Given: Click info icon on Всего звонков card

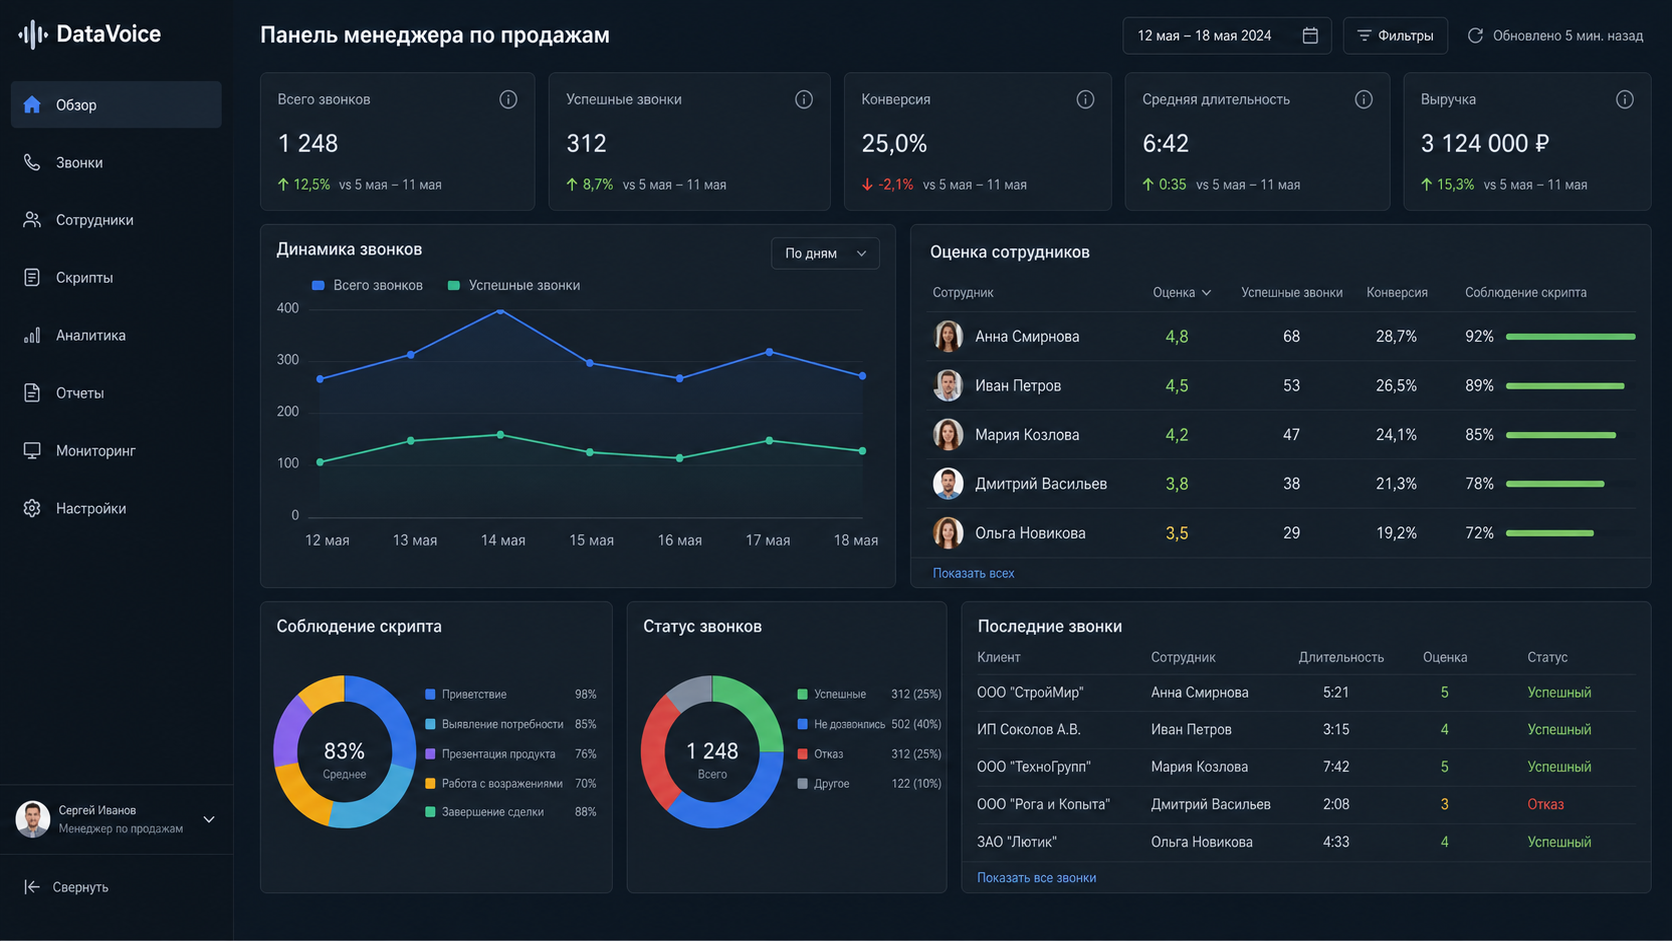Looking at the screenshot, I should pyautogui.click(x=508, y=99).
